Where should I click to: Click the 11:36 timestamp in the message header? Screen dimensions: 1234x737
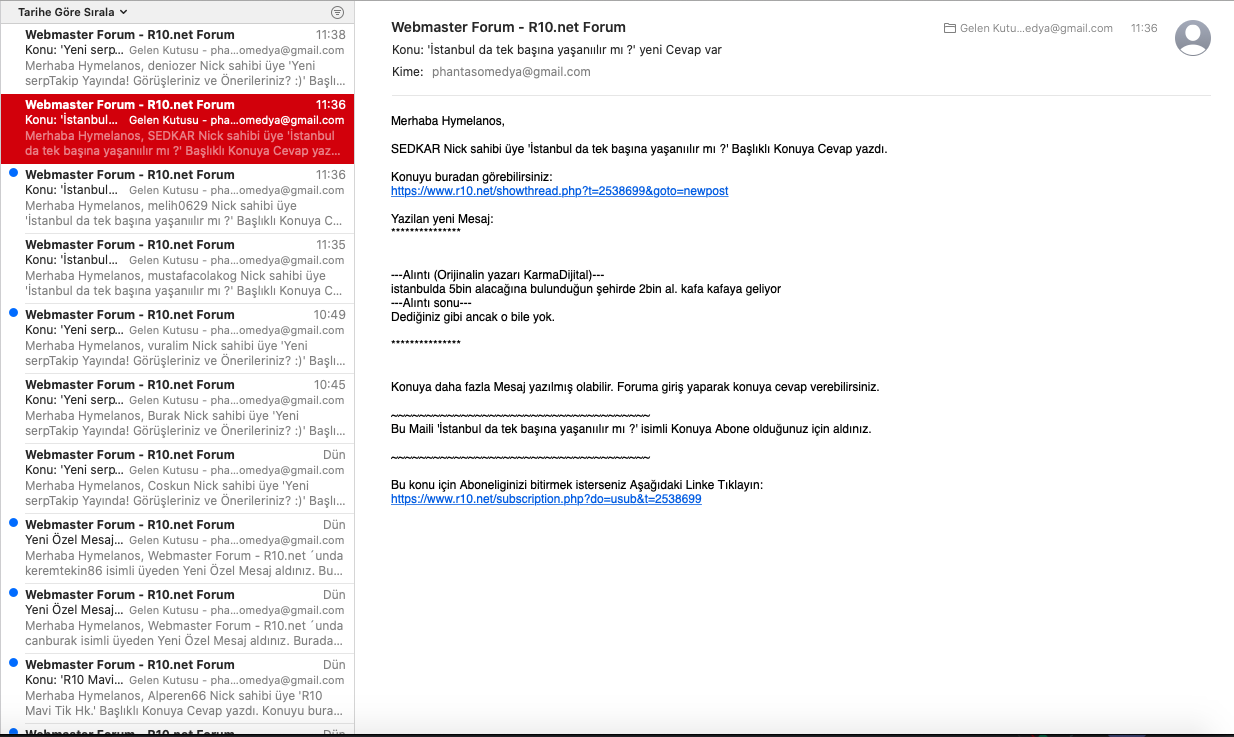[1144, 28]
